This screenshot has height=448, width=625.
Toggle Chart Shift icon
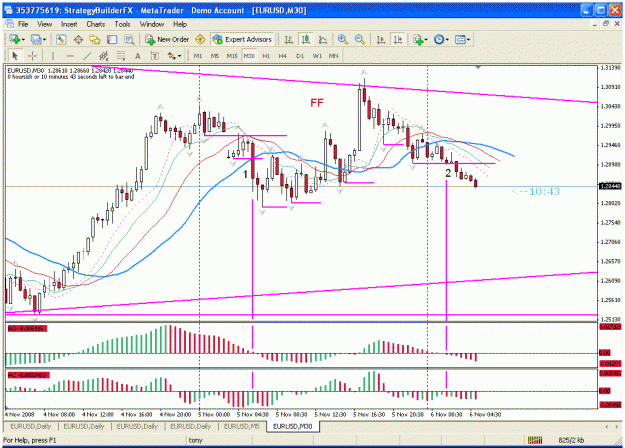pyautogui.click(x=398, y=39)
